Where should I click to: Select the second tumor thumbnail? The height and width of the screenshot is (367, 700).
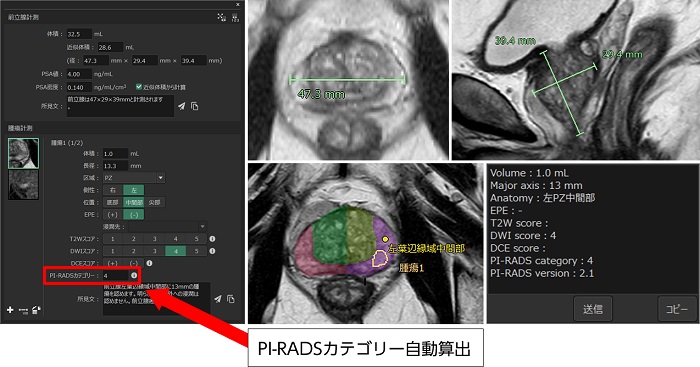[x=23, y=184]
